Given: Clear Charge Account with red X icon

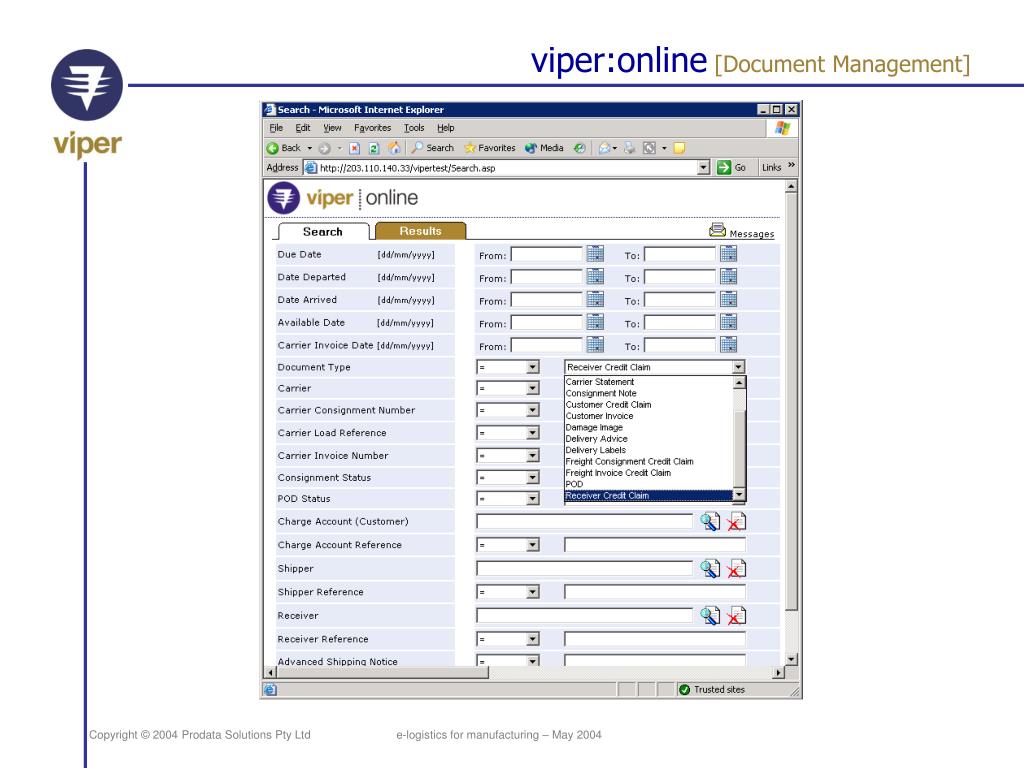Looking at the screenshot, I should (x=737, y=522).
